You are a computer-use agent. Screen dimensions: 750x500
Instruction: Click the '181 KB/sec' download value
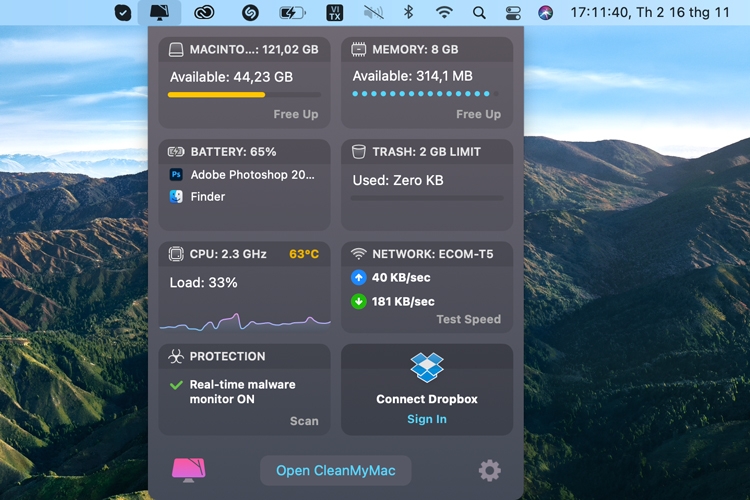(403, 301)
